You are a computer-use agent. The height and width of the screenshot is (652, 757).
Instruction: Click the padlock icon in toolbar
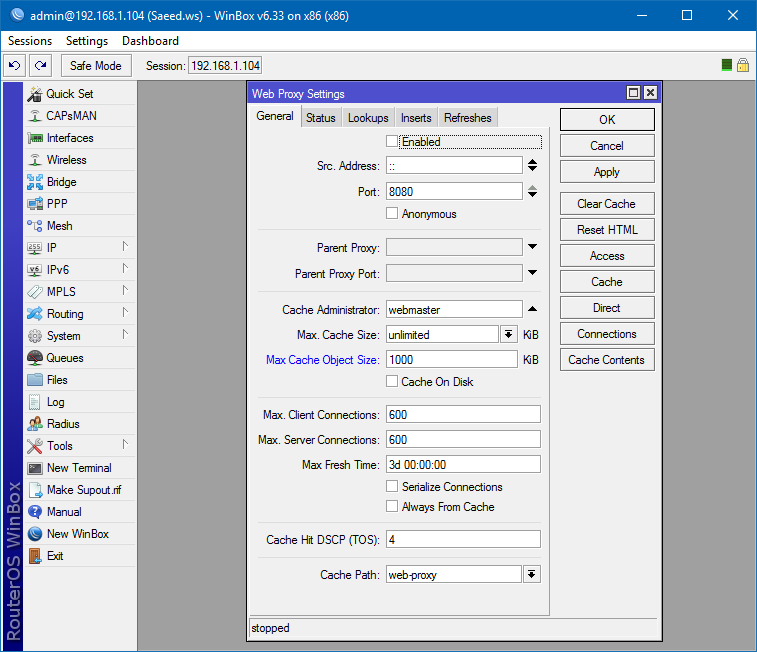(x=743, y=65)
